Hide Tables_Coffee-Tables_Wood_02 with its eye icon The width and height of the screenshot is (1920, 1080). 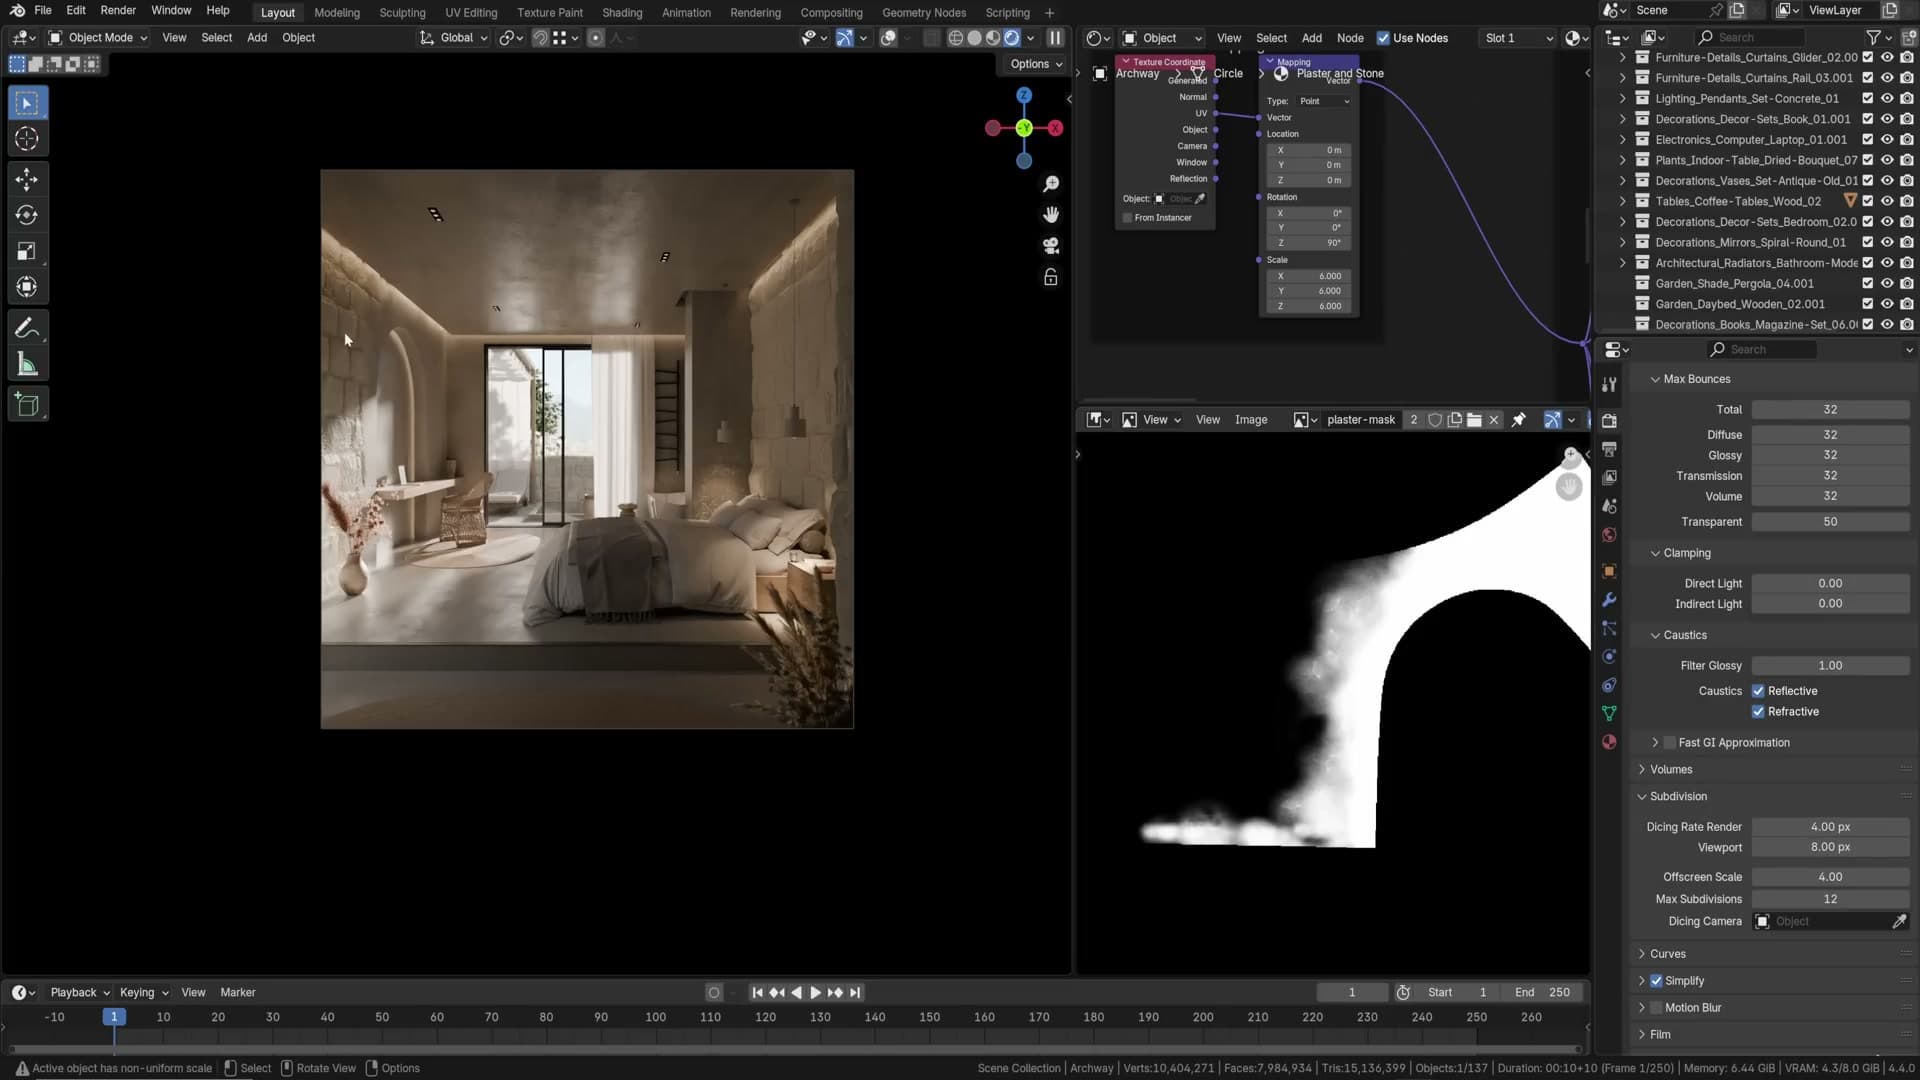tap(1887, 201)
